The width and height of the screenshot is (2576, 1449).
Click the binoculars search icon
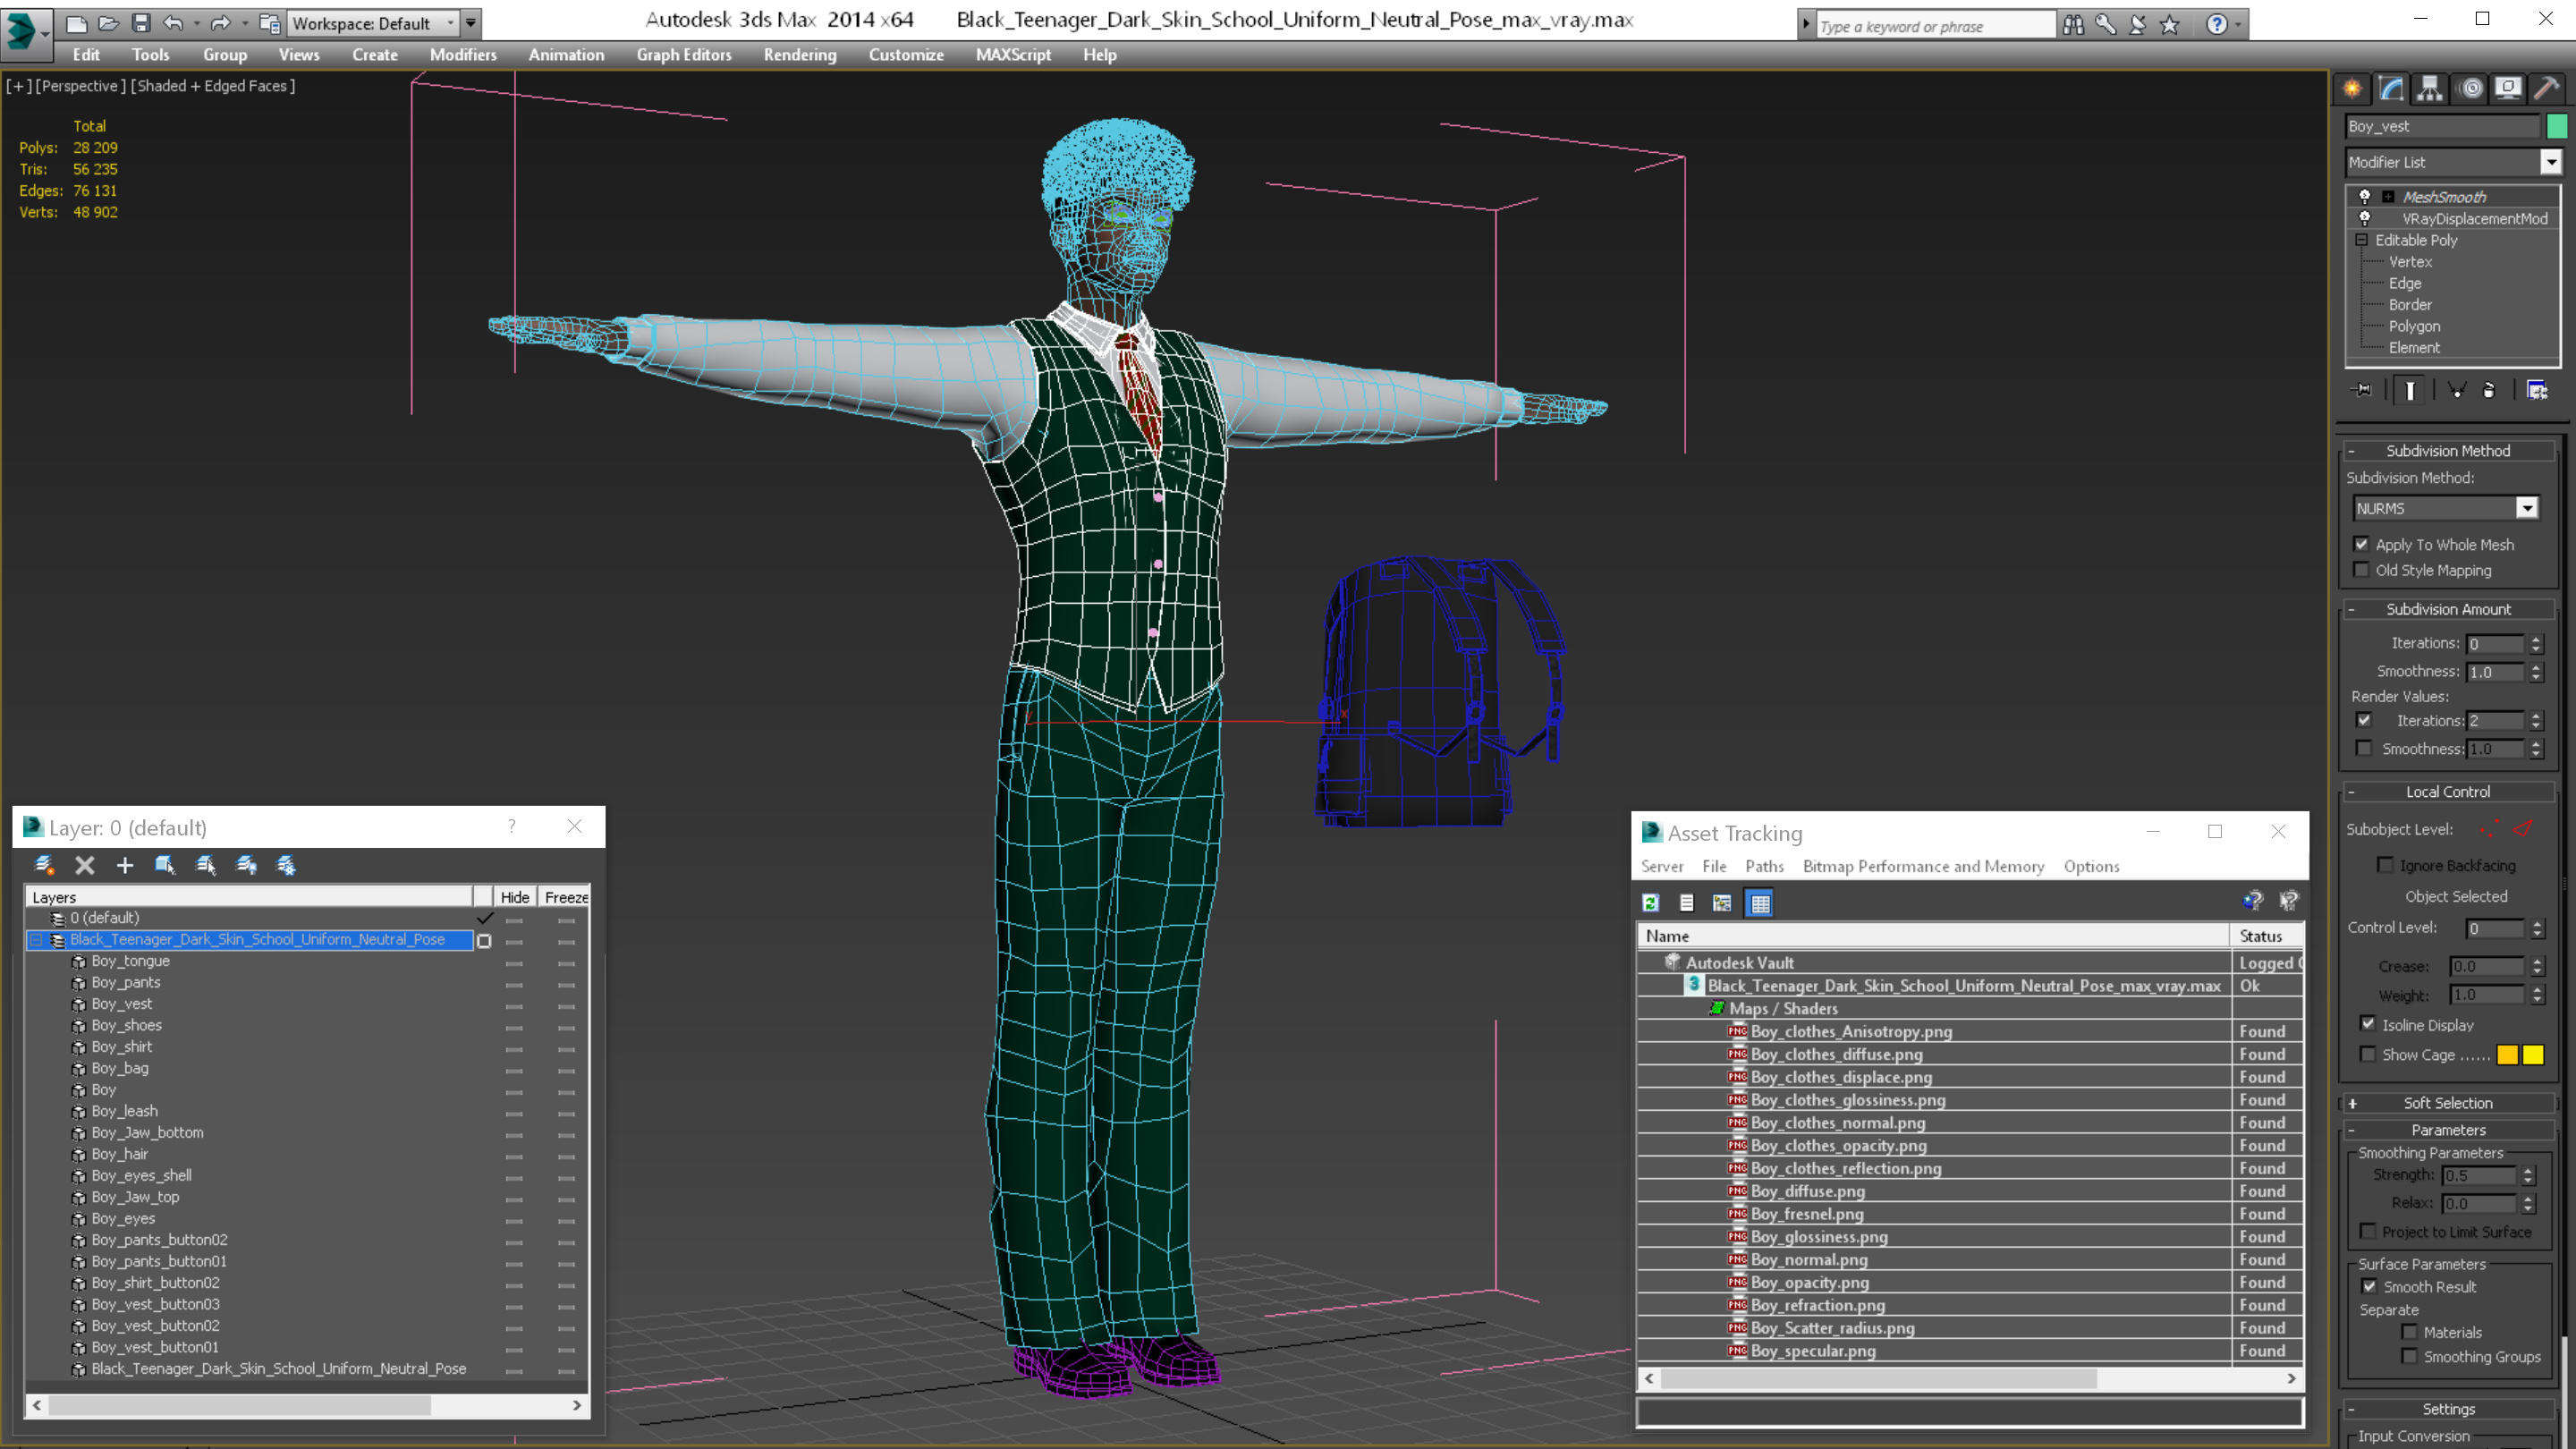[x=2073, y=25]
